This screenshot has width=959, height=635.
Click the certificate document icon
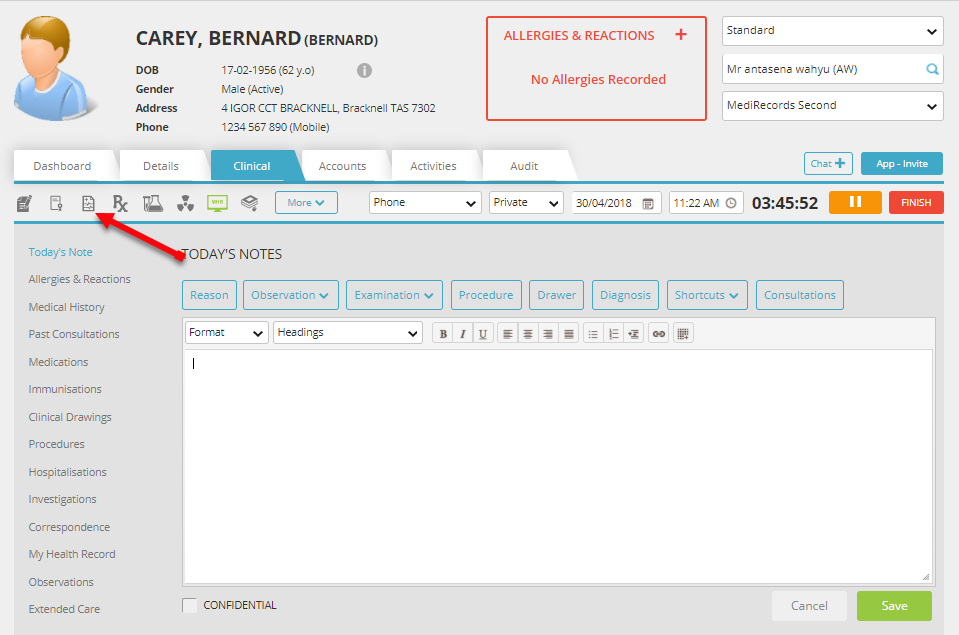(x=56, y=203)
